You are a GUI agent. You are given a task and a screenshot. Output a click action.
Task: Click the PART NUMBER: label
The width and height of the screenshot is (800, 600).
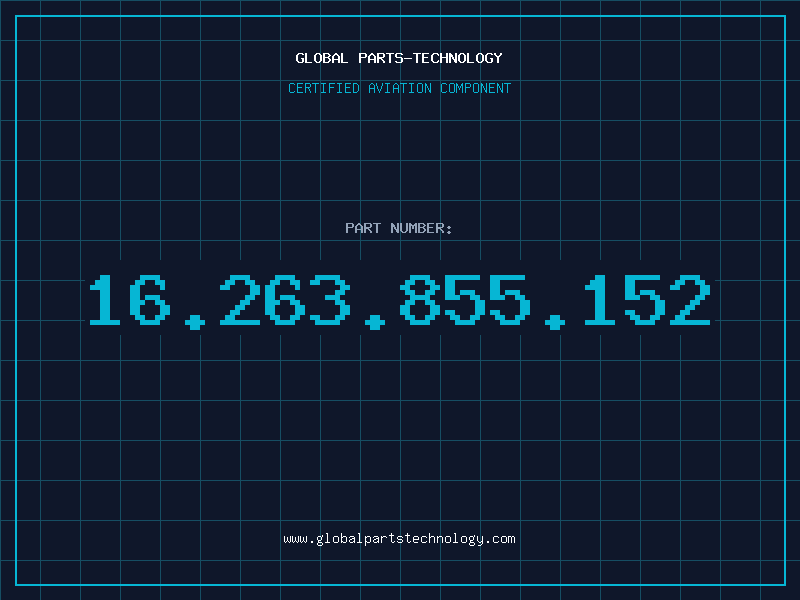[x=399, y=228]
